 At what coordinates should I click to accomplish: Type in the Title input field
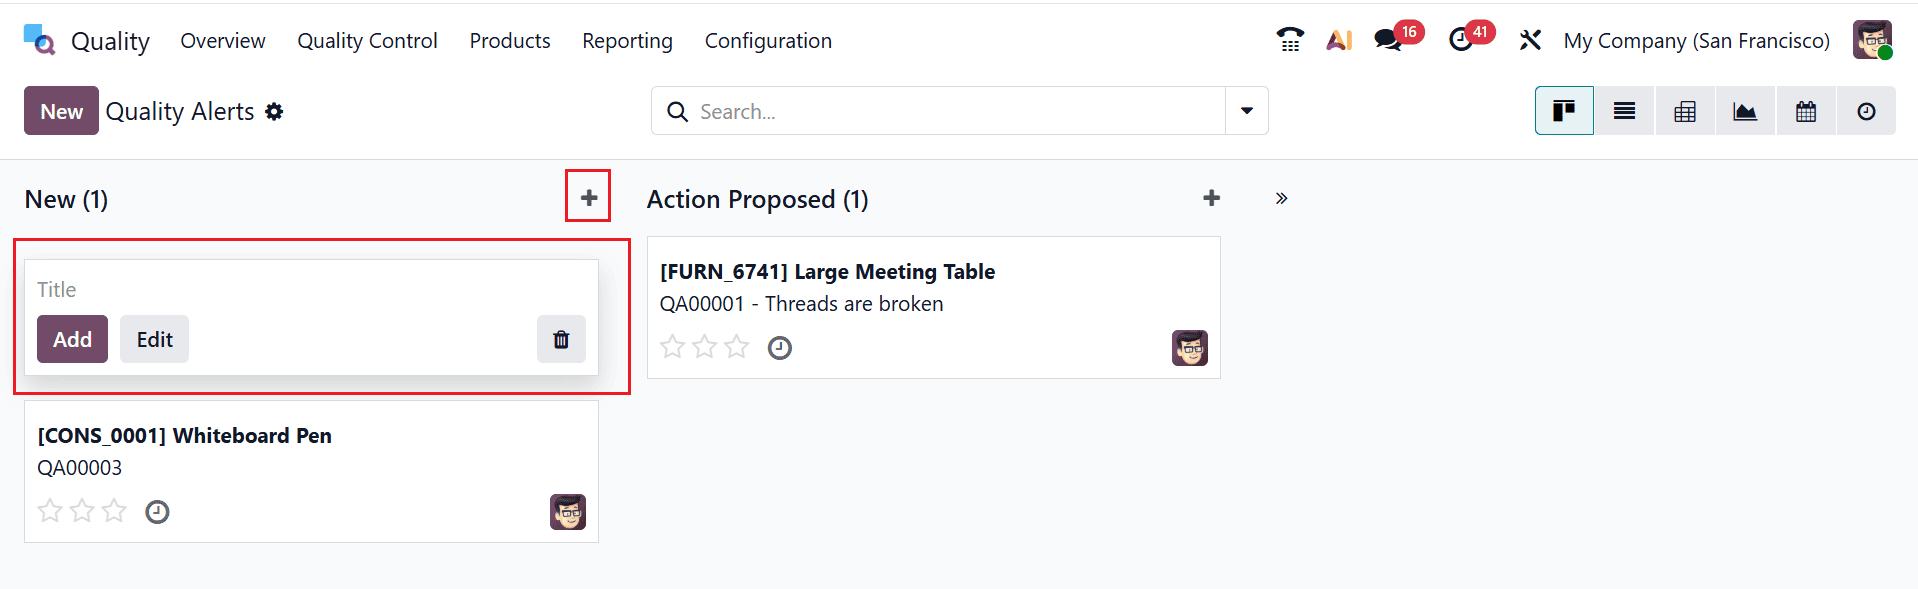(200, 289)
